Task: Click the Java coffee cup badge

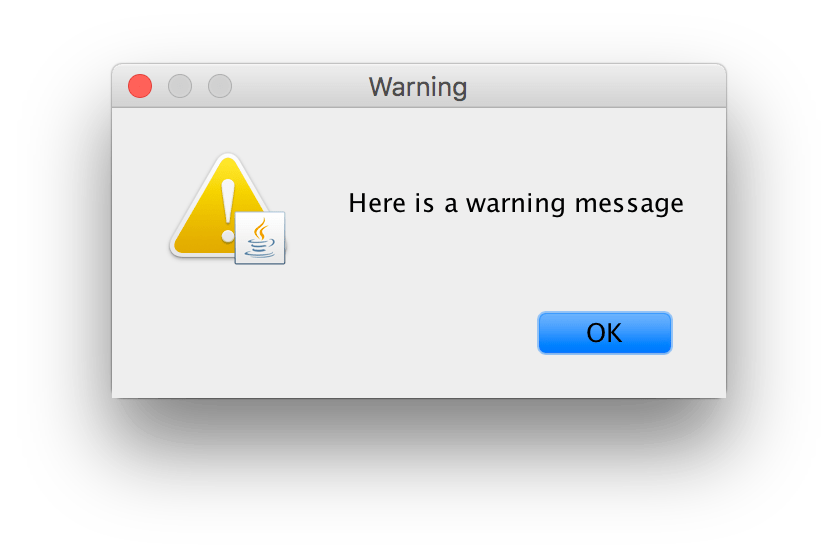Action: [x=260, y=238]
